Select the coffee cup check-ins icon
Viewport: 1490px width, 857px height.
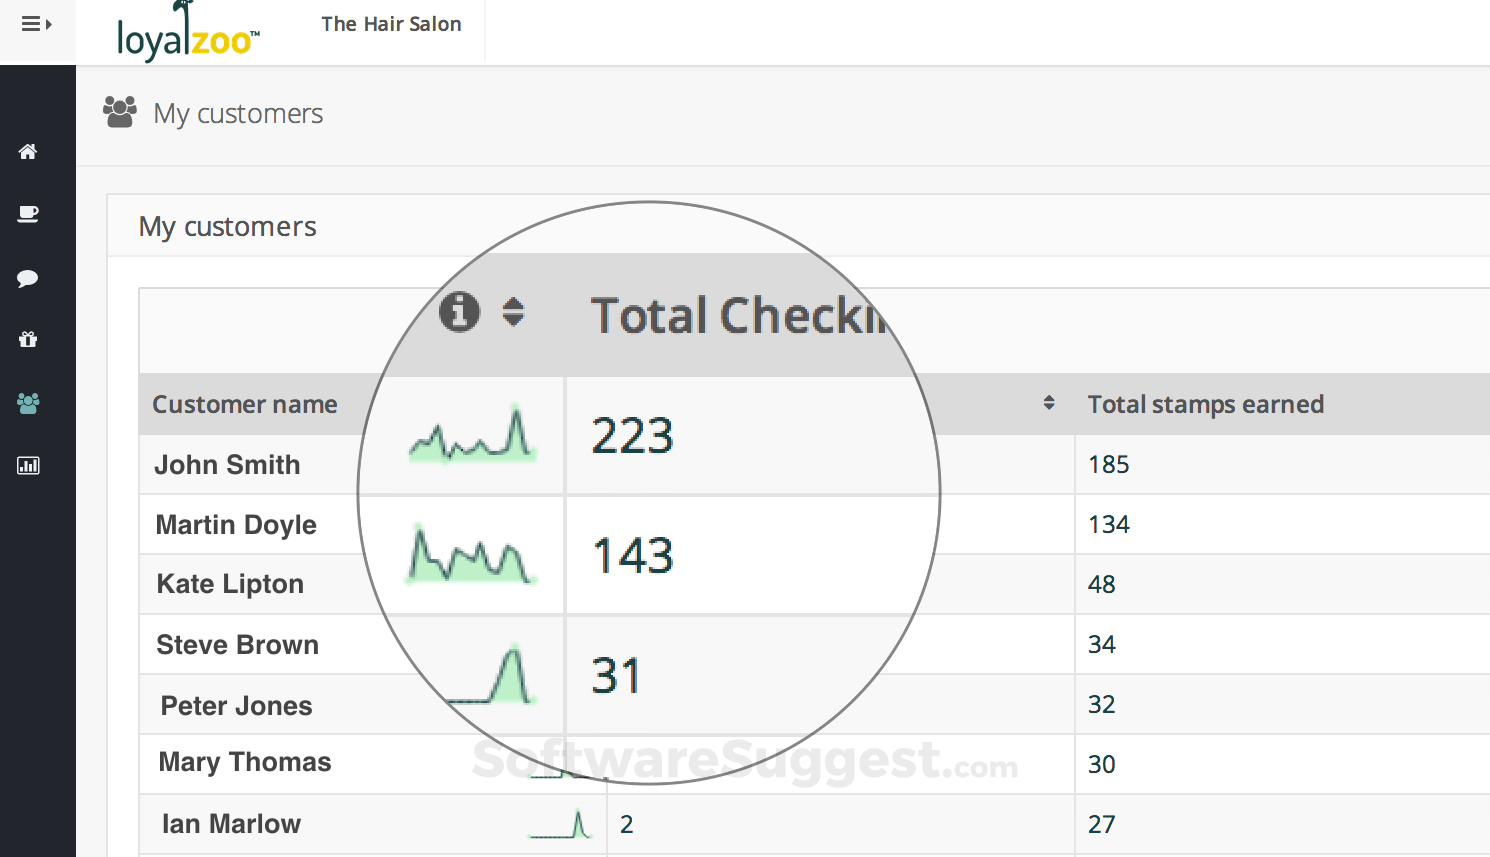pos(28,214)
